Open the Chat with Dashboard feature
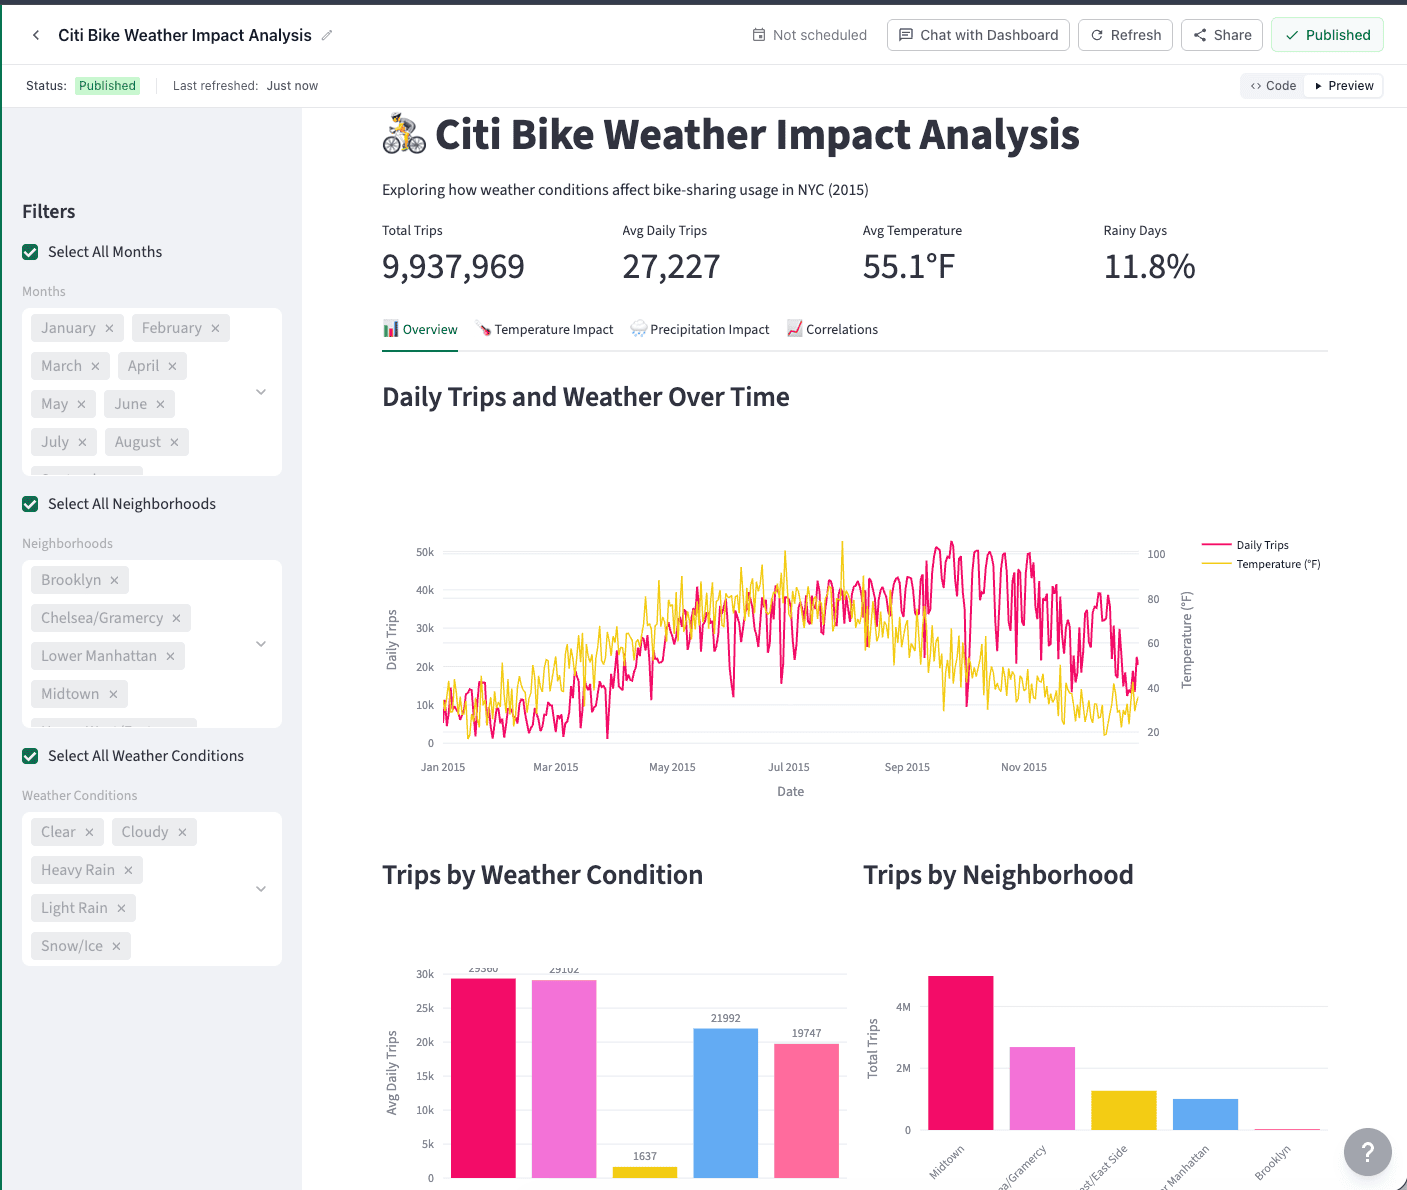 (x=977, y=34)
